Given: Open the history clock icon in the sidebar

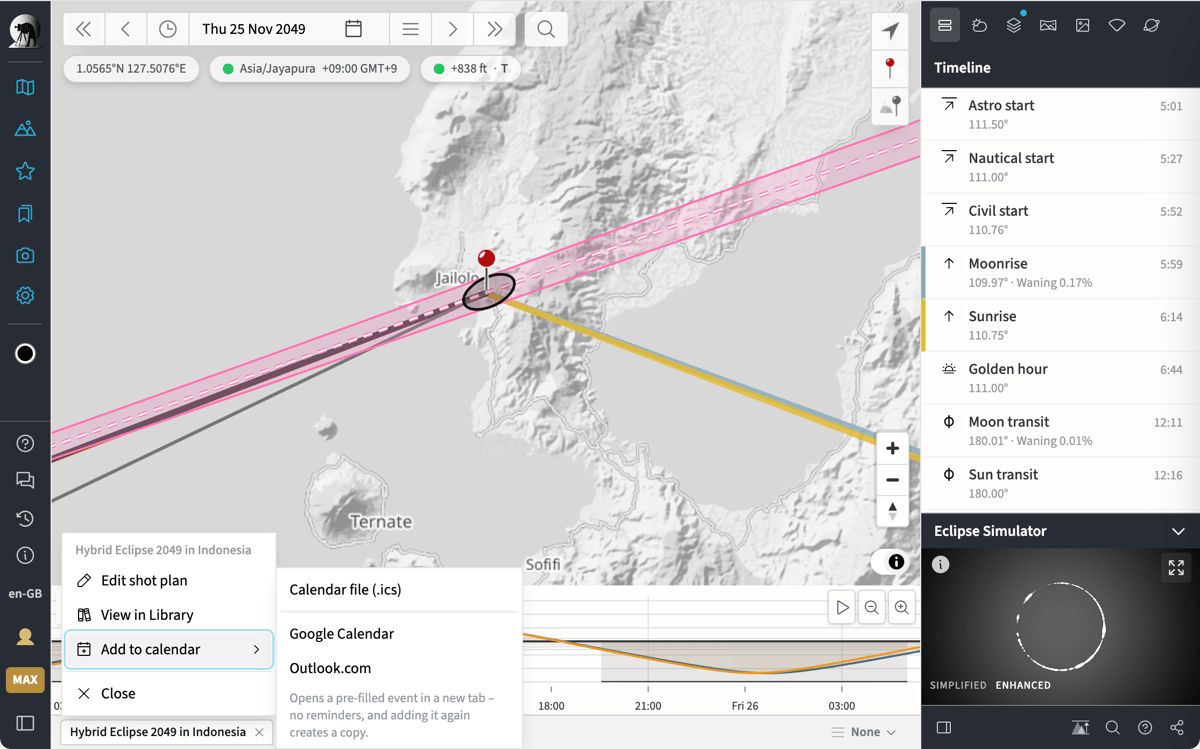Looking at the screenshot, I should (x=25, y=518).
